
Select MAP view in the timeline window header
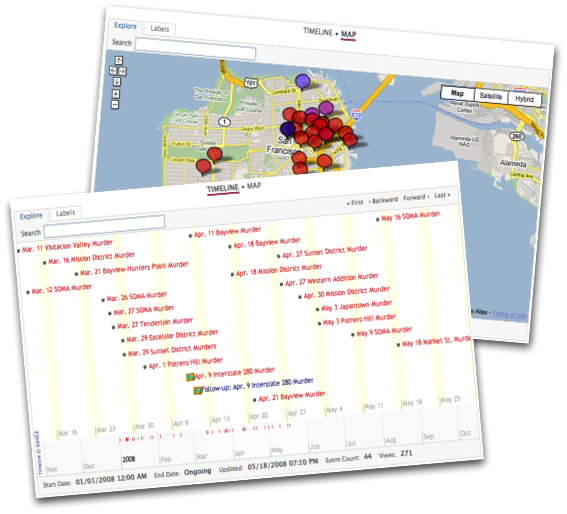pyautogui.click(x=254, y=186)
